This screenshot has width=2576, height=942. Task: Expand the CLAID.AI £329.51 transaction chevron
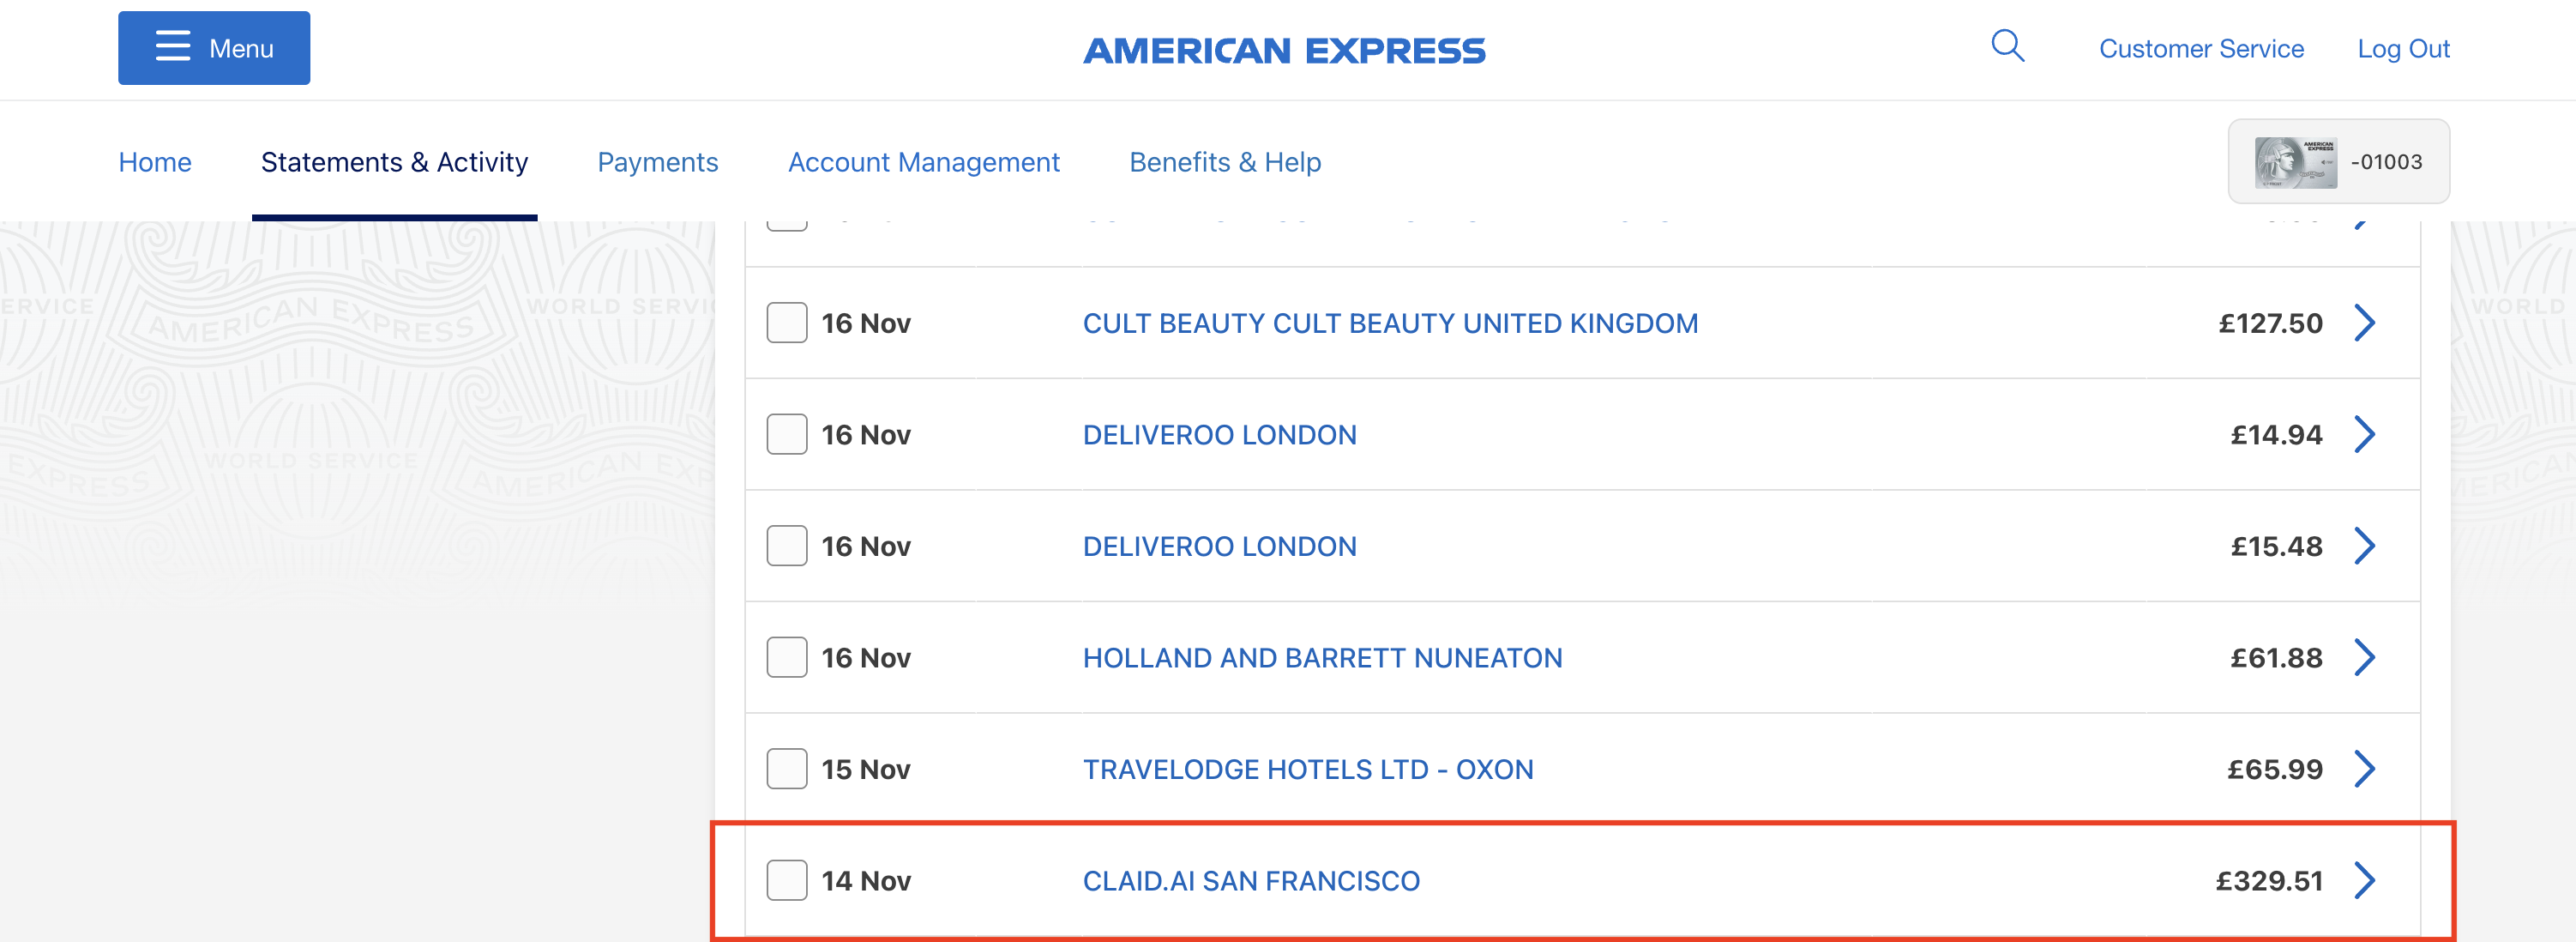point(2364,880)
